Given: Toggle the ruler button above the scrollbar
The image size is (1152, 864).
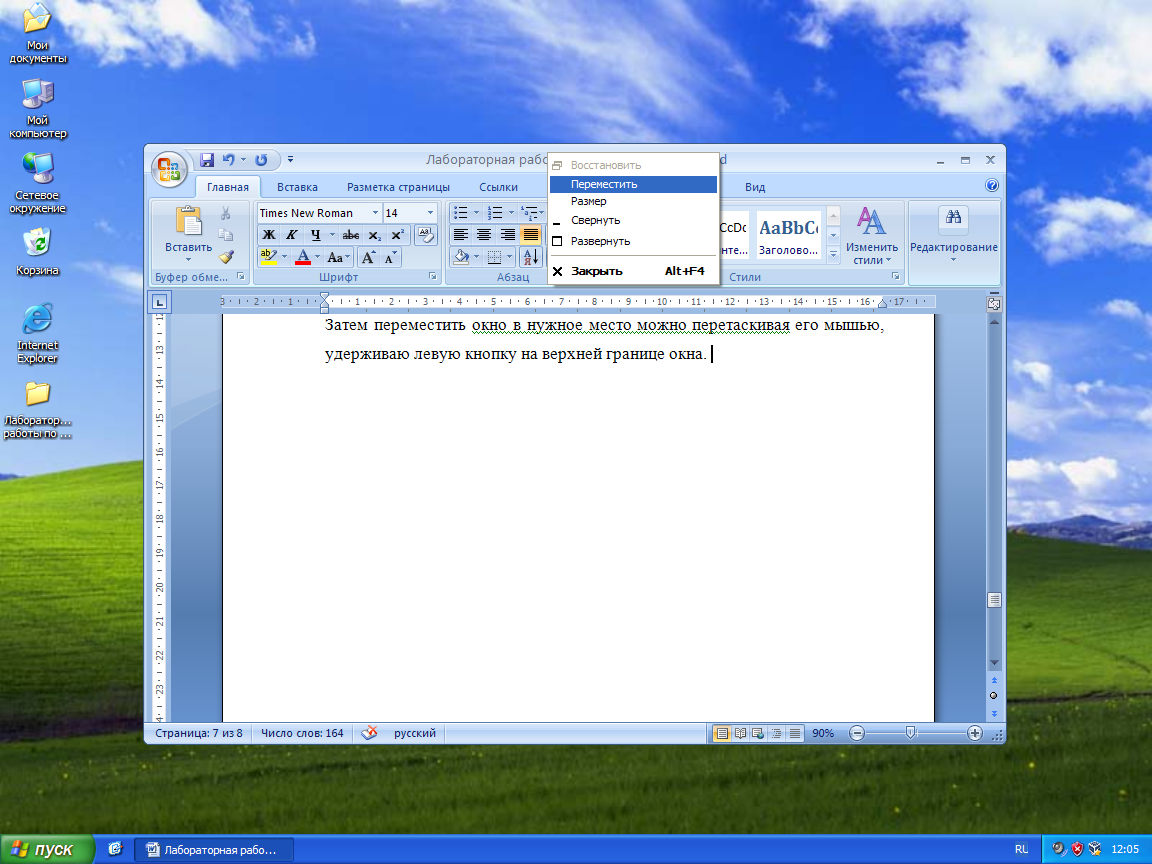Looking at the screenshot, I should coord(994,303).
